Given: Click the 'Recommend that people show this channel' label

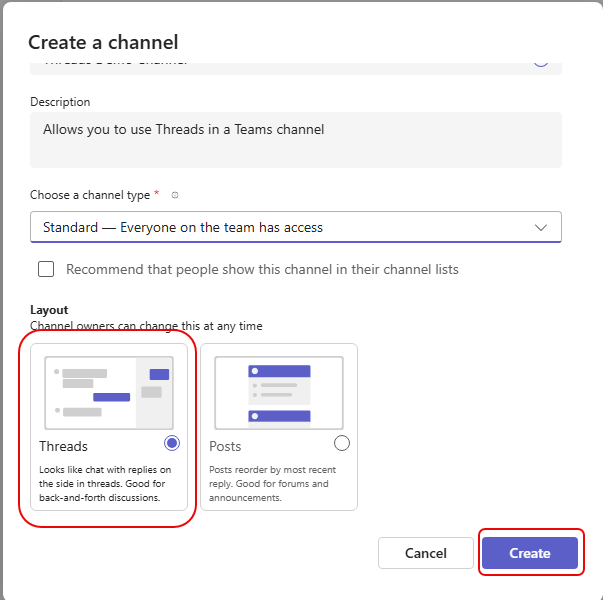Looking at the screenshot, I should coord(262,269).
